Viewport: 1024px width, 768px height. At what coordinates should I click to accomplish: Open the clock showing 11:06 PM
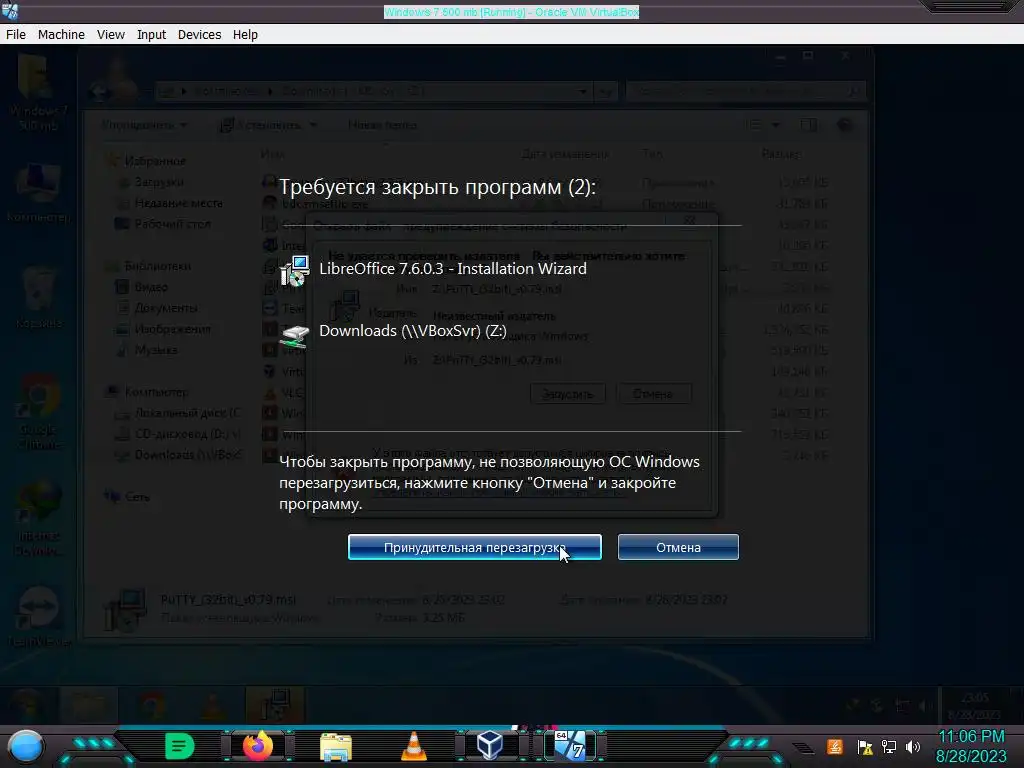click(x=971, y=746)
